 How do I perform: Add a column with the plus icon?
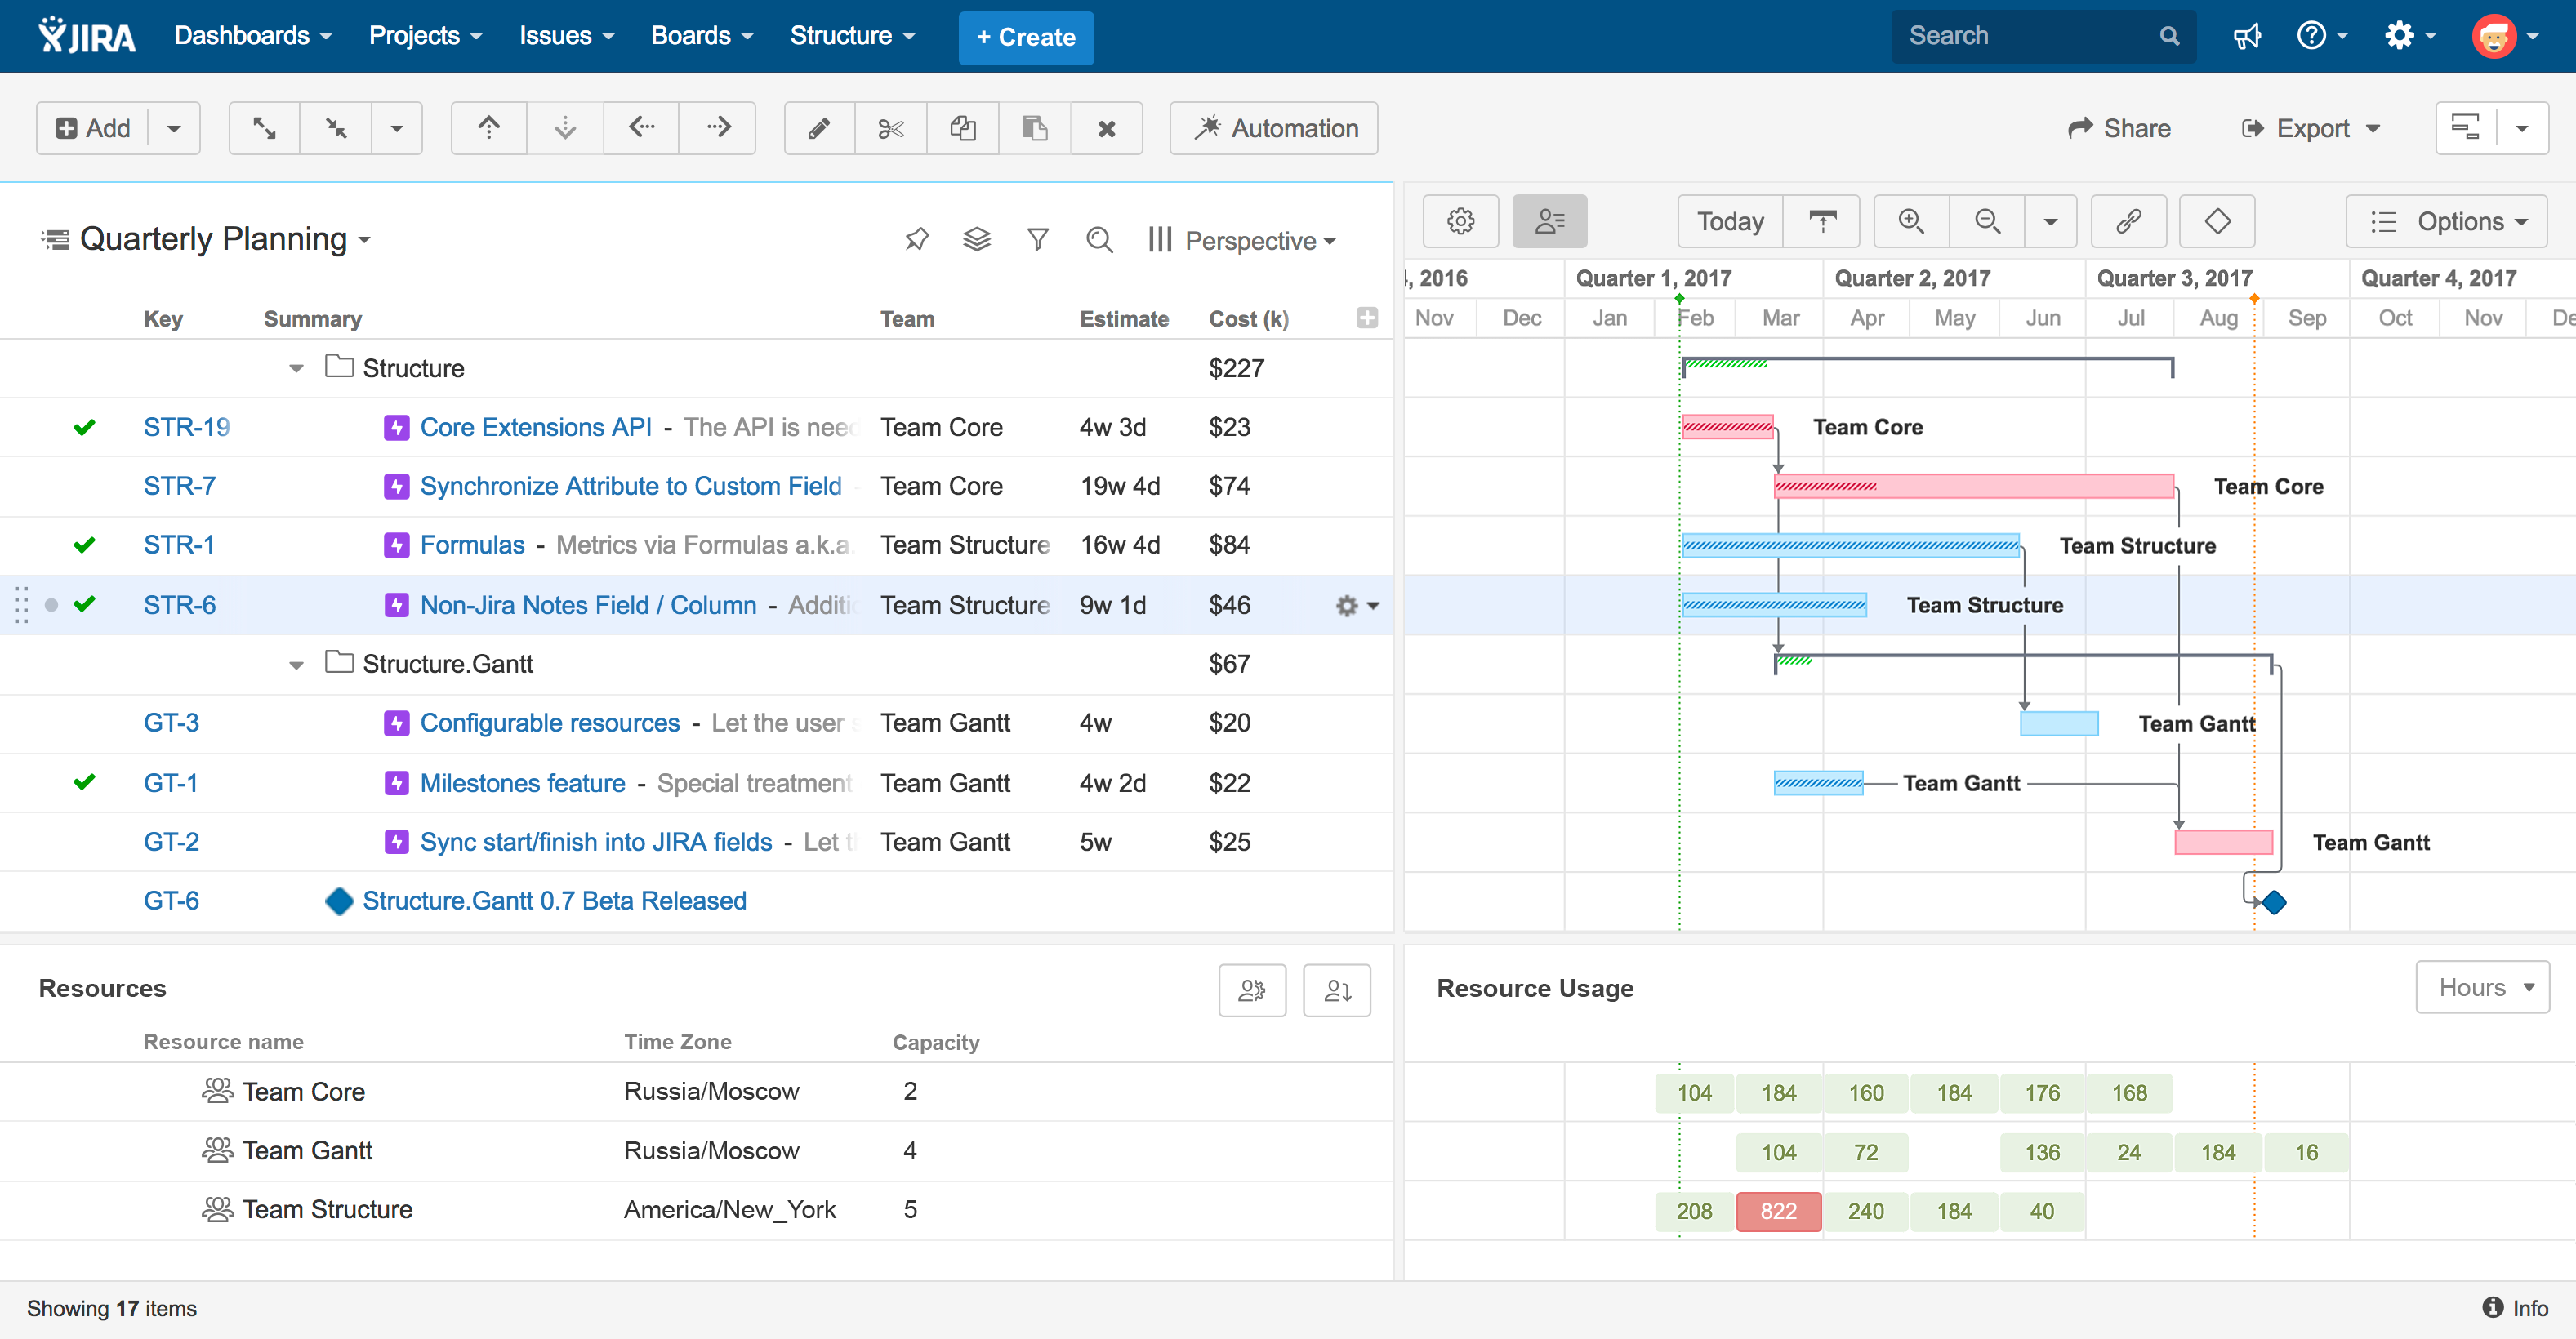pyautogui.click(x=1367, y=318)
